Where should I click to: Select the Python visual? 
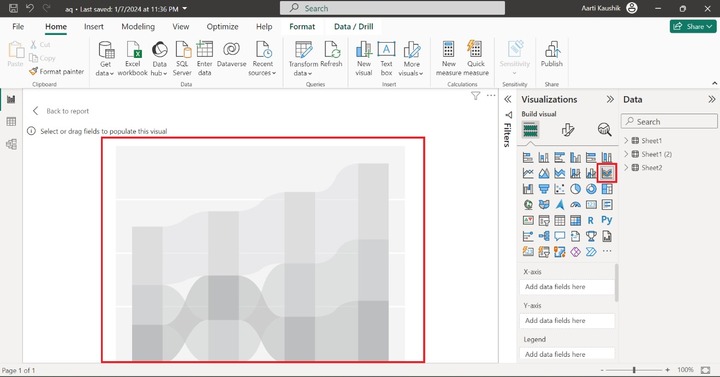tap(607, 220)
